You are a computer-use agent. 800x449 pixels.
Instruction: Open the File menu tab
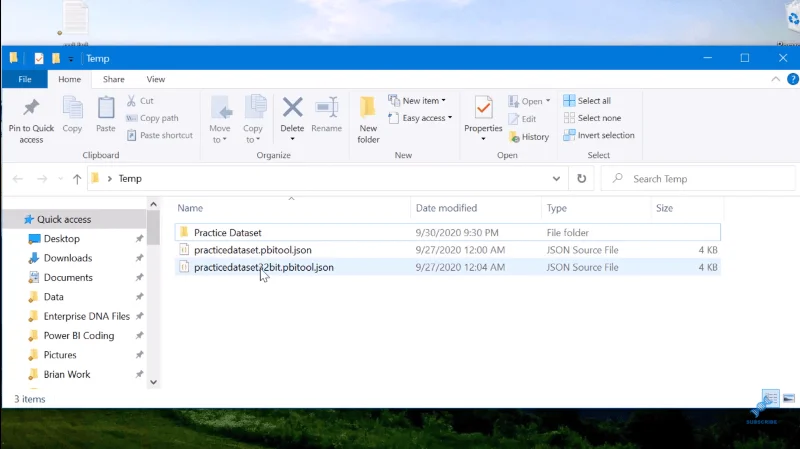(24, 79)
